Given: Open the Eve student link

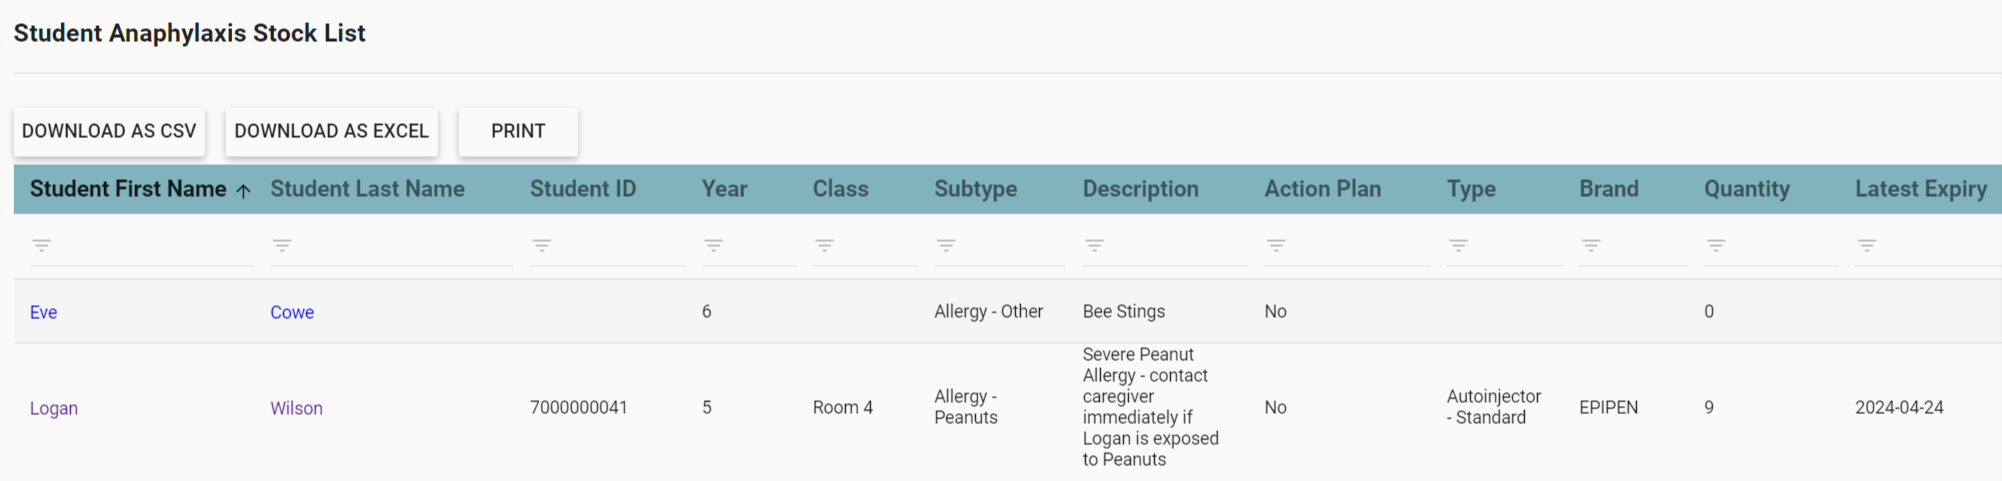Looking at the screenshot, I should click(x=43, y=312).
